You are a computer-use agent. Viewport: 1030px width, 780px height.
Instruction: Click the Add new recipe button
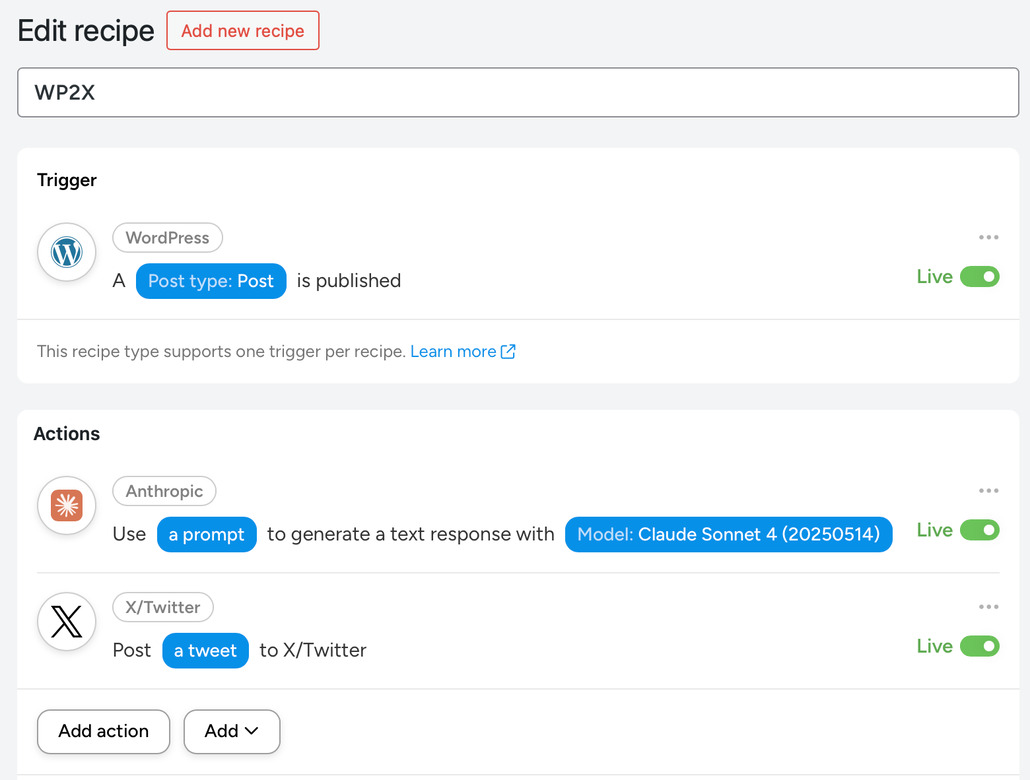pos(243,31)
